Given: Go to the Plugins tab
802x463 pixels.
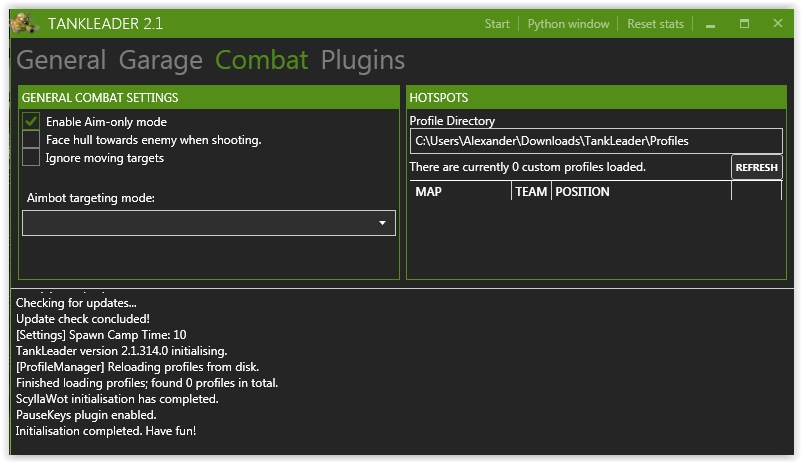Looking at the screenshot, I should point(363,60).
